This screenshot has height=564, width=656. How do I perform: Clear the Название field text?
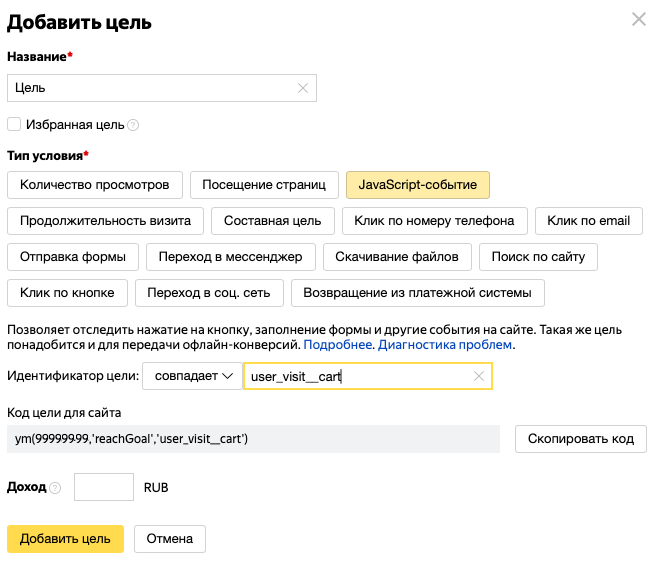302,88
